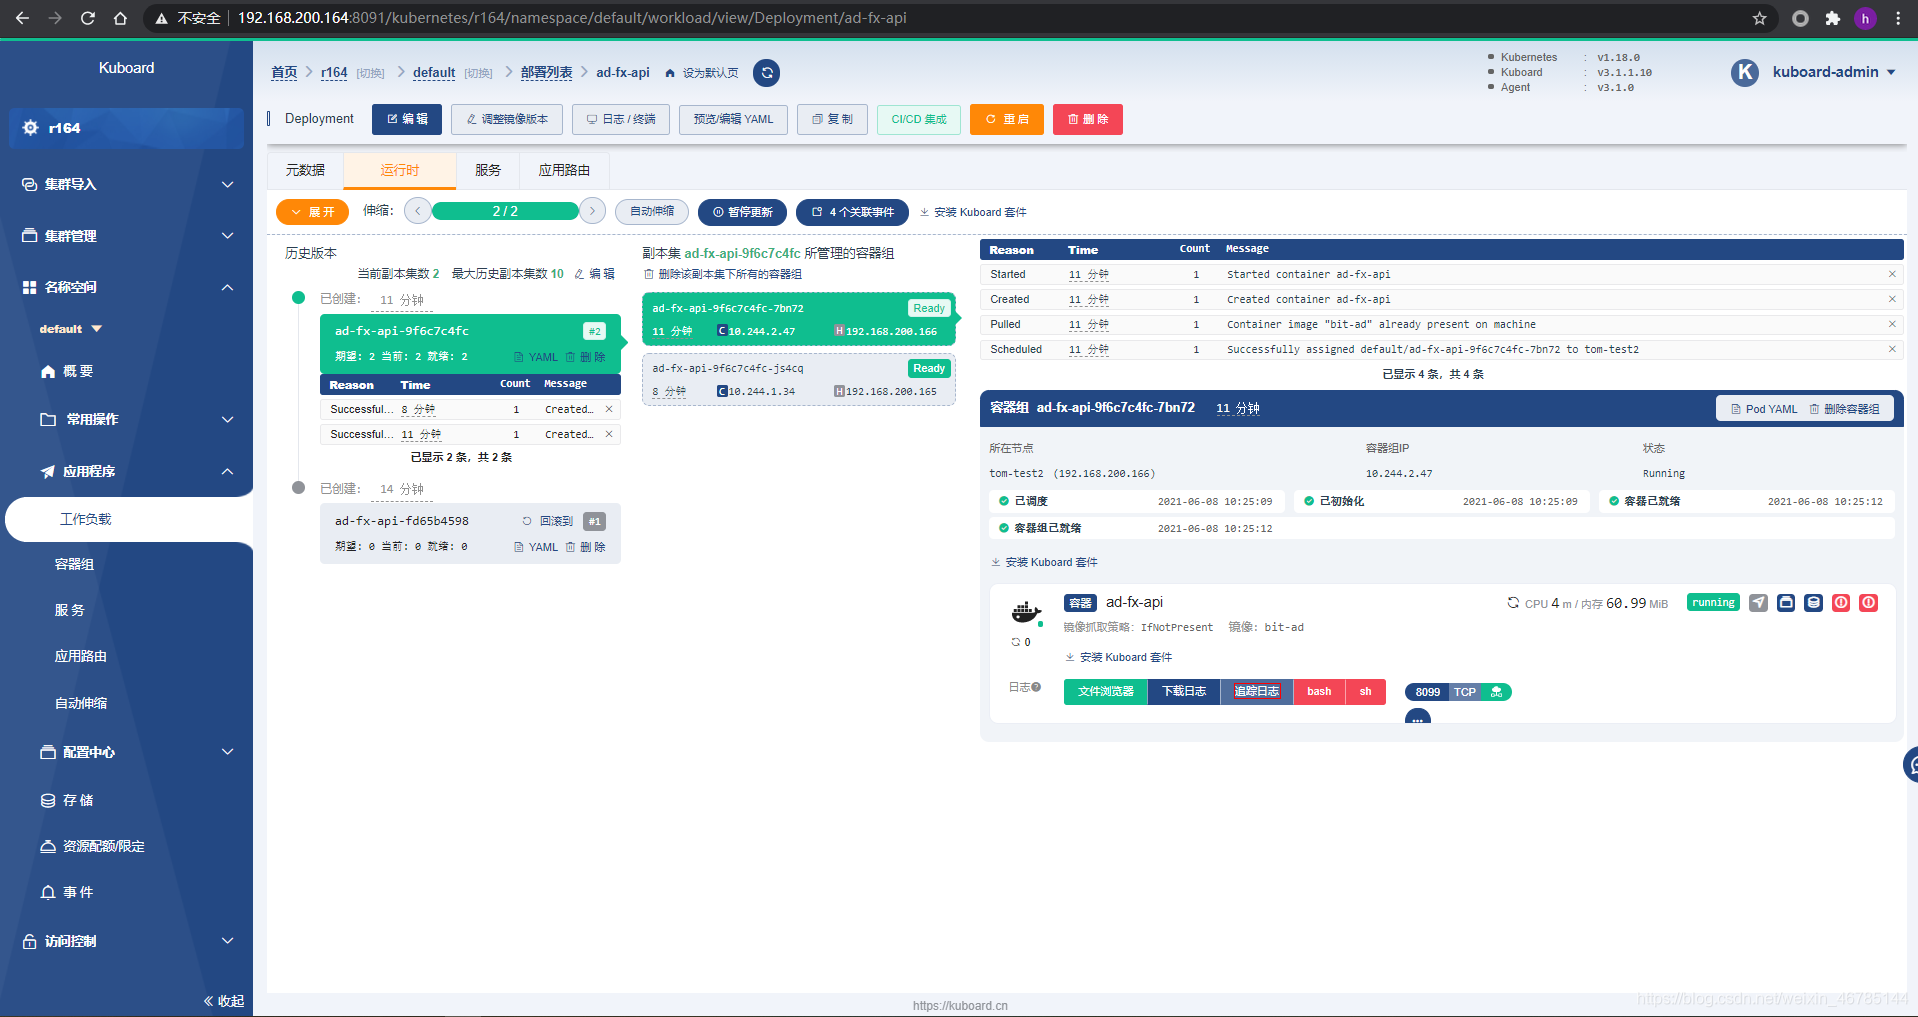Screen dimensions: 1918x1017
Task: Click the refresh icon beside 设为默认页
Action: (x=766, y=73)
